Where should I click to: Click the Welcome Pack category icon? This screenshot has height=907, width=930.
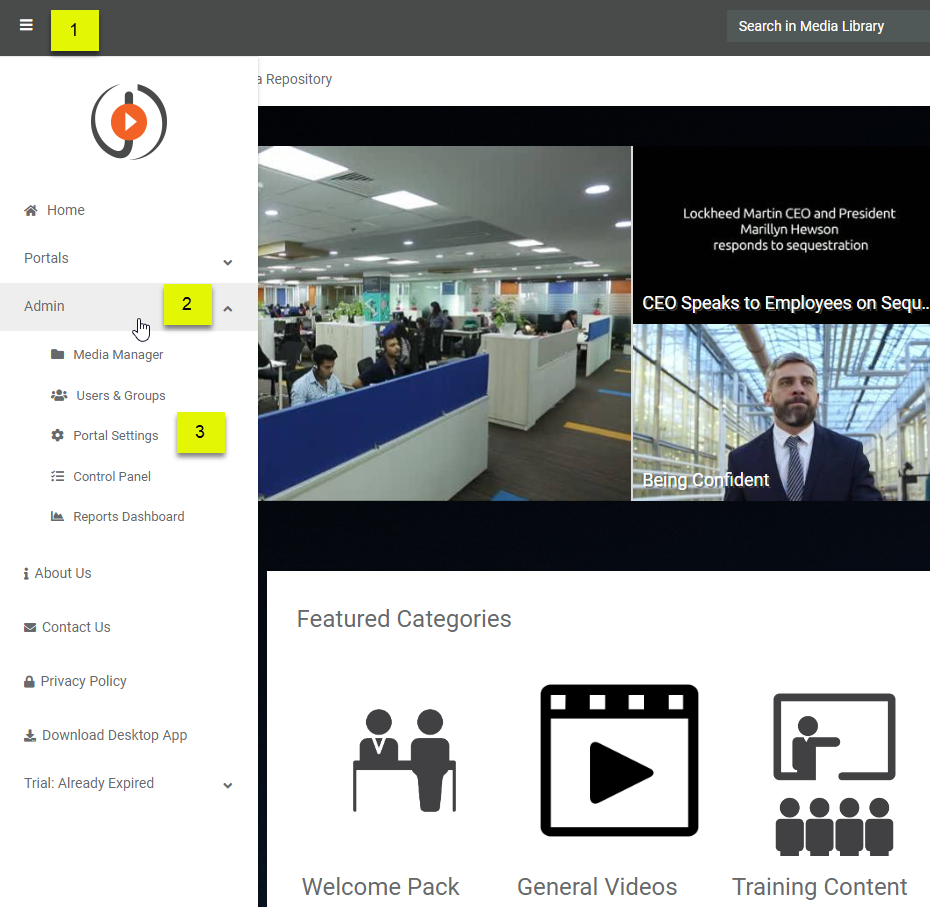(404, 760)
